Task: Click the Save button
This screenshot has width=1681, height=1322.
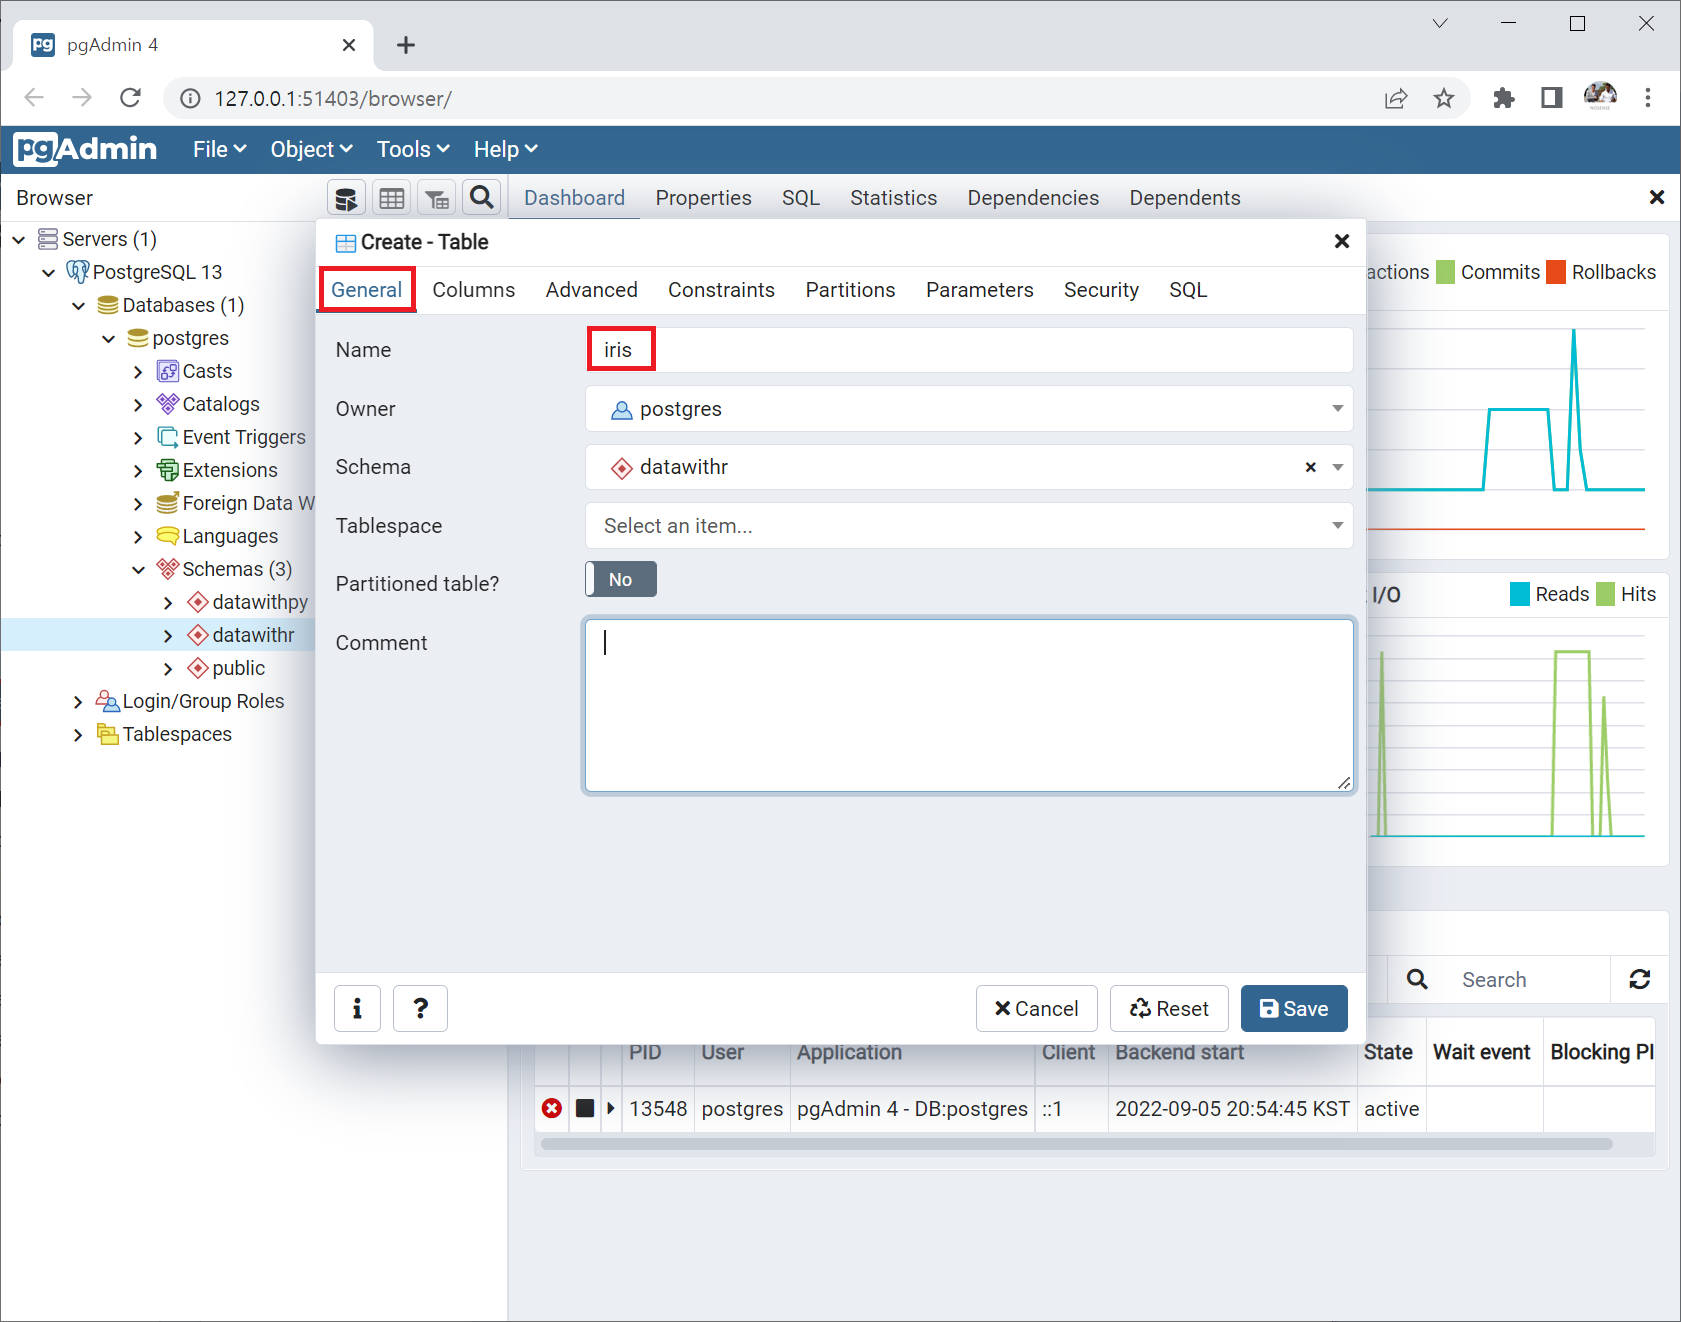Action: click(1293, 1008)
